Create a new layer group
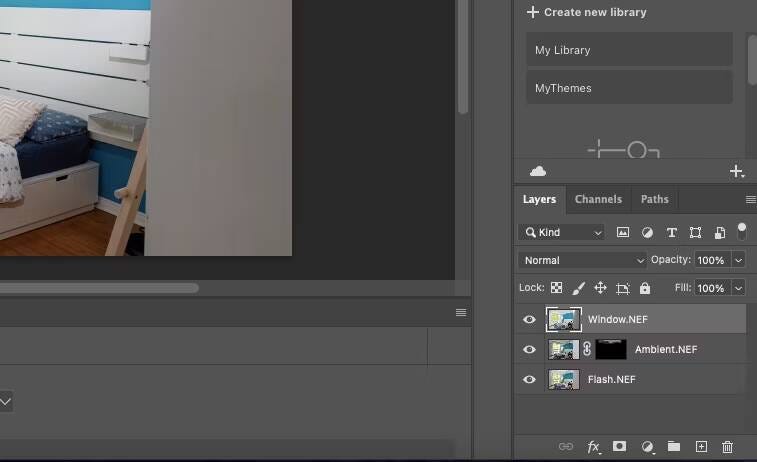 coord(674,447)
